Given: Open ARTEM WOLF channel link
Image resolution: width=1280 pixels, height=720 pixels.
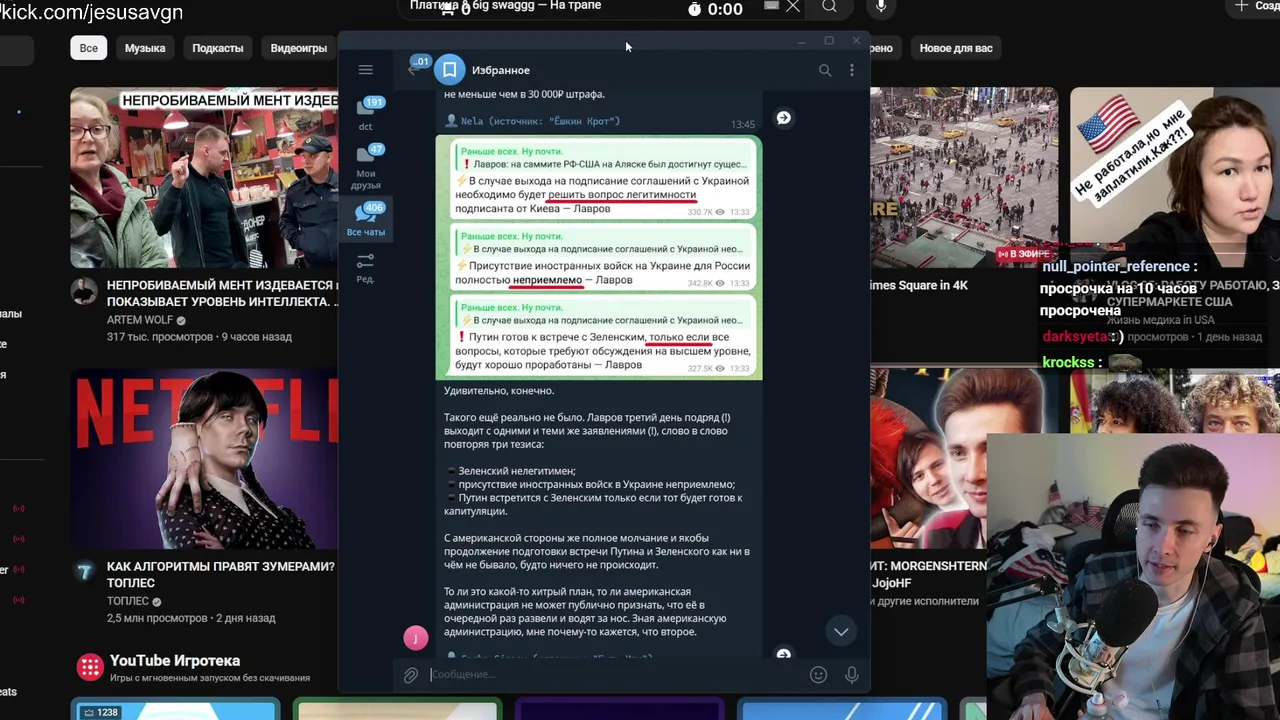Looking at the screenshot, I should click(139, 321).
